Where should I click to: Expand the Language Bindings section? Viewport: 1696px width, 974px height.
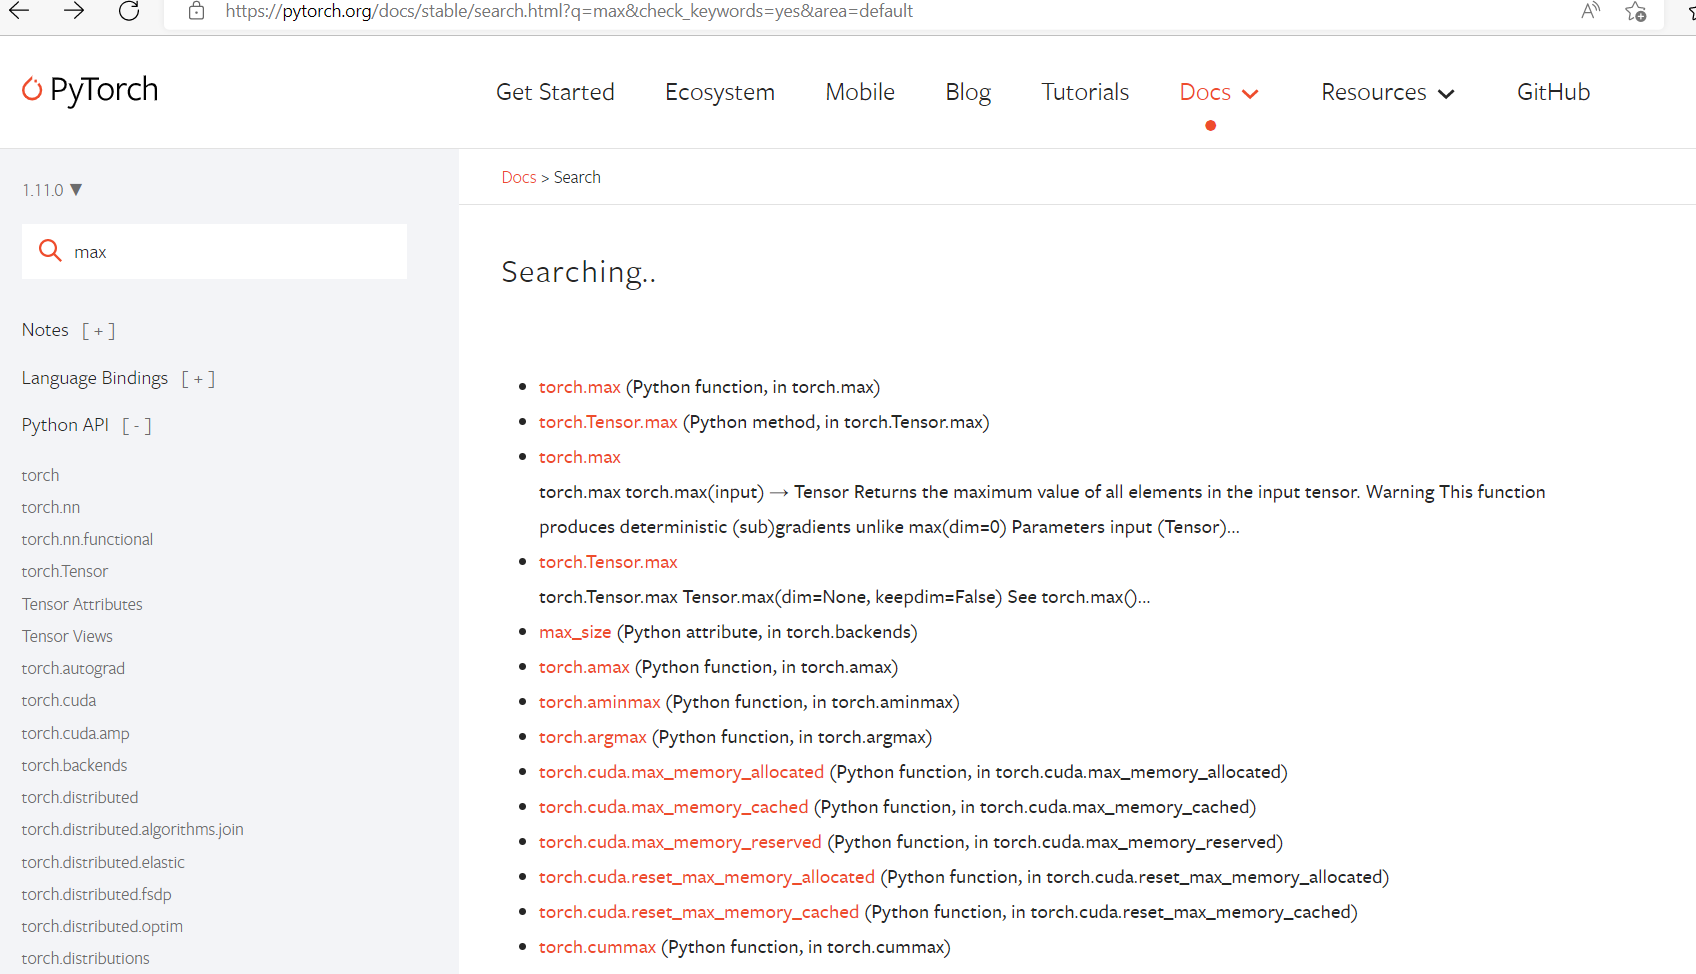tap(198, 379)
